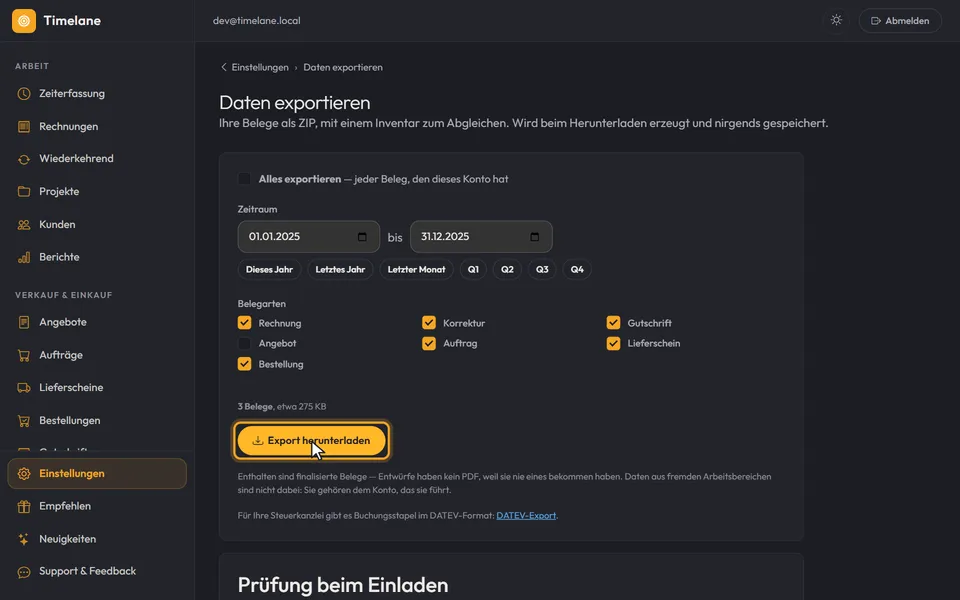Click the start date field 01.01.2025
960x600 pixels.
click(309, 237)
